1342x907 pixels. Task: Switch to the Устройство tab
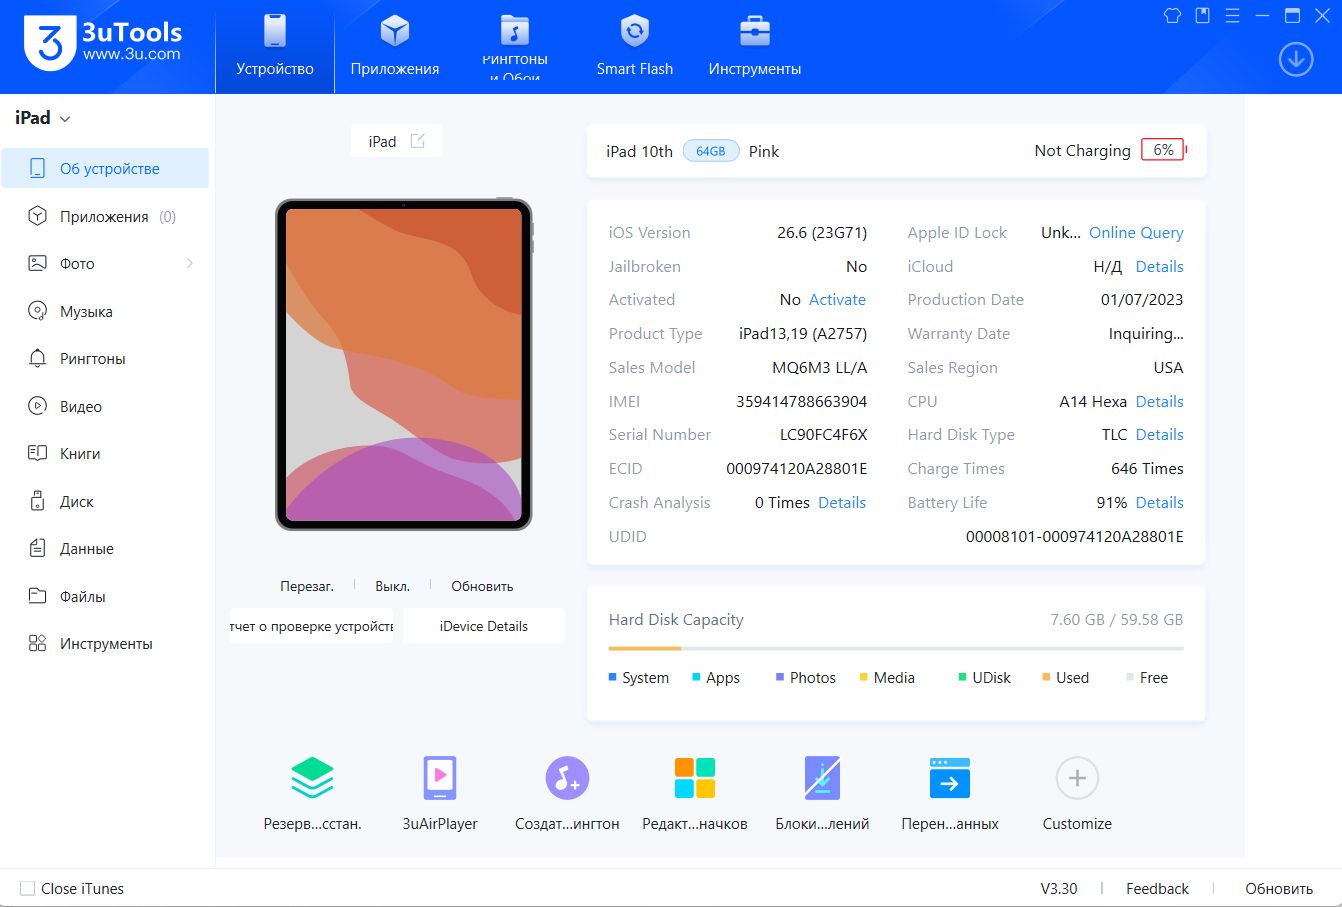[x=275, y=47]
